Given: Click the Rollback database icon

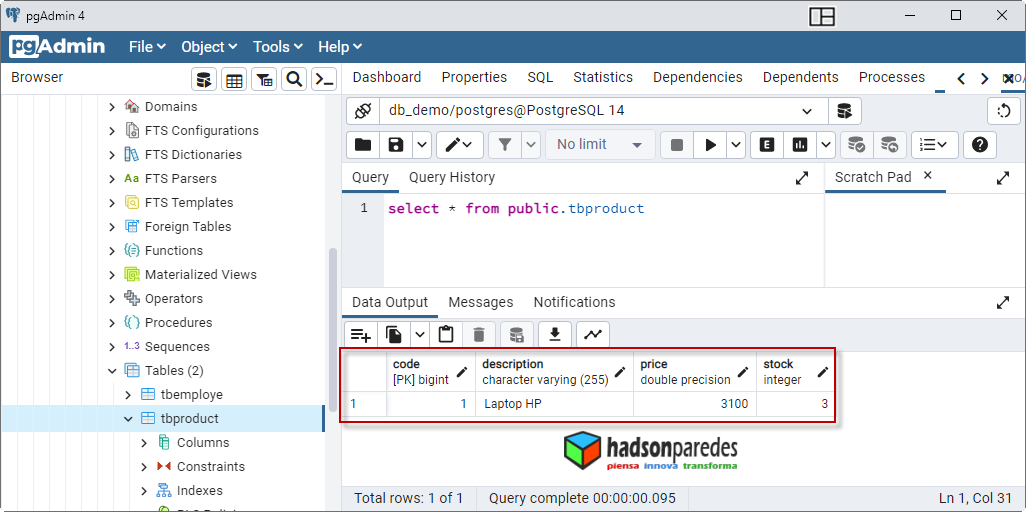Looking at the screenshot, I should [x=889, y=145].
